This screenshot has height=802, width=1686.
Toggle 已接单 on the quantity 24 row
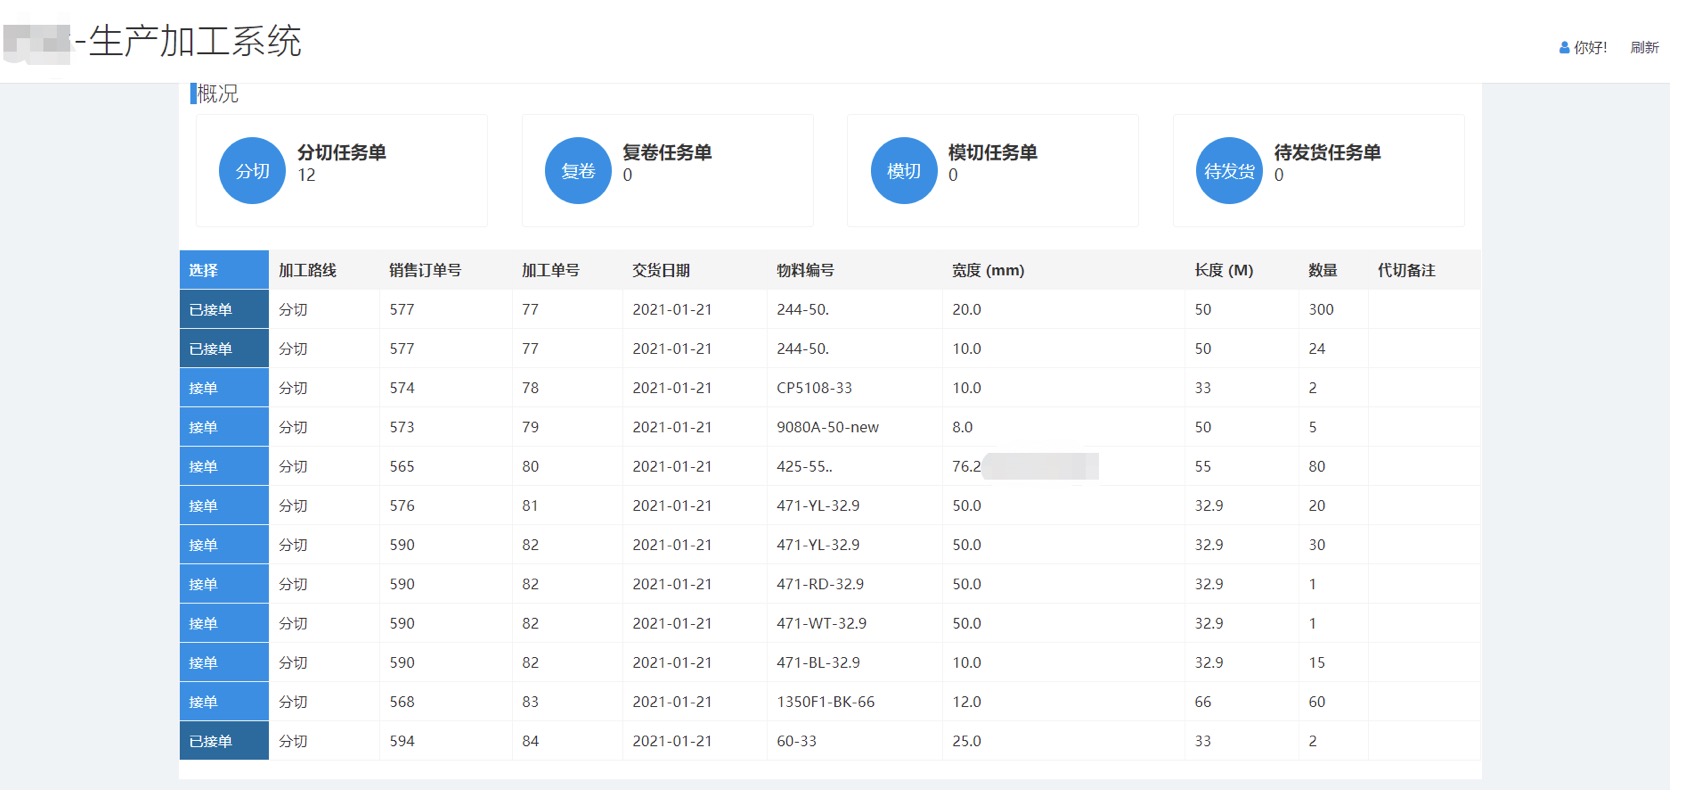211,349
